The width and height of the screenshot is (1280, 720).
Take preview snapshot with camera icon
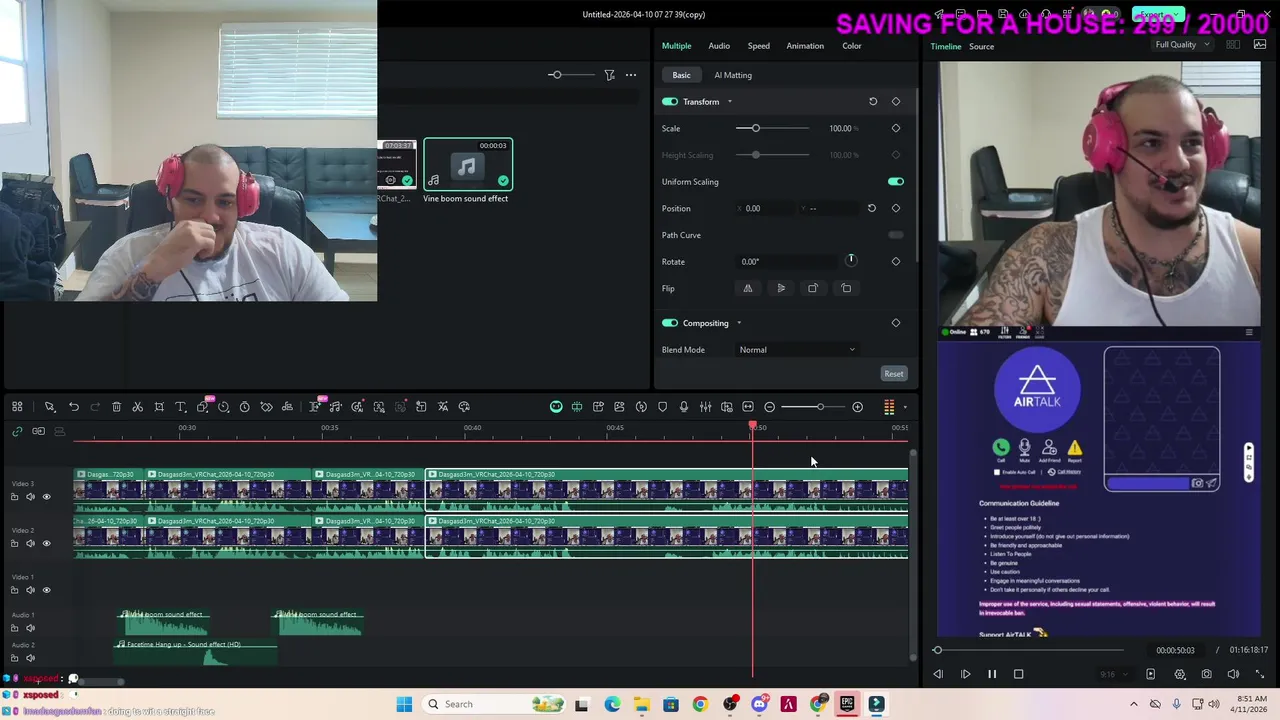(x=1206, y=674)
